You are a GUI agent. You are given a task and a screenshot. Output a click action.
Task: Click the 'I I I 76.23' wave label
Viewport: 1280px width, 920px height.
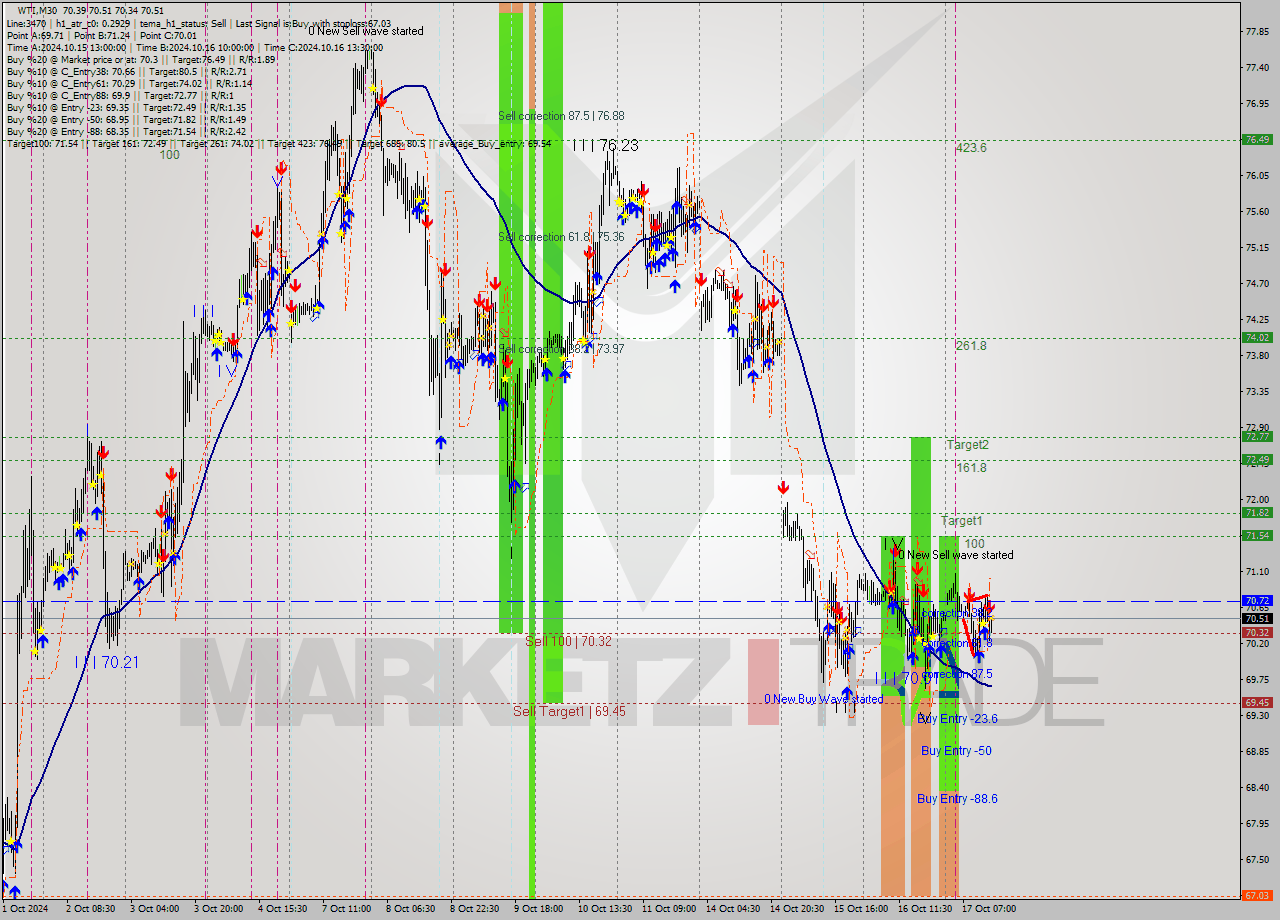coord(605,145)
